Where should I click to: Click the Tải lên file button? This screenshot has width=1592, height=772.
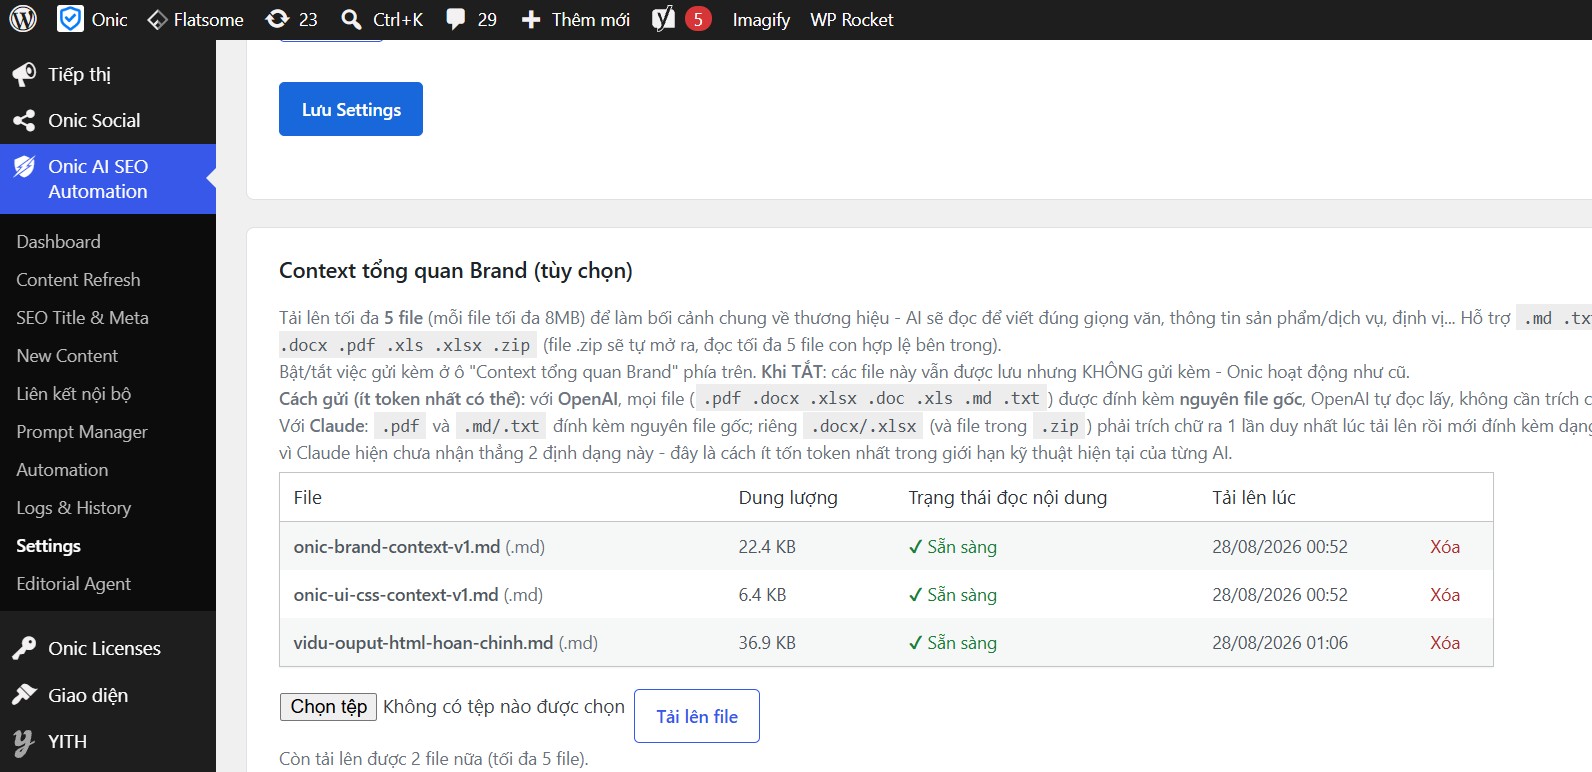click(x=697, y=716)
